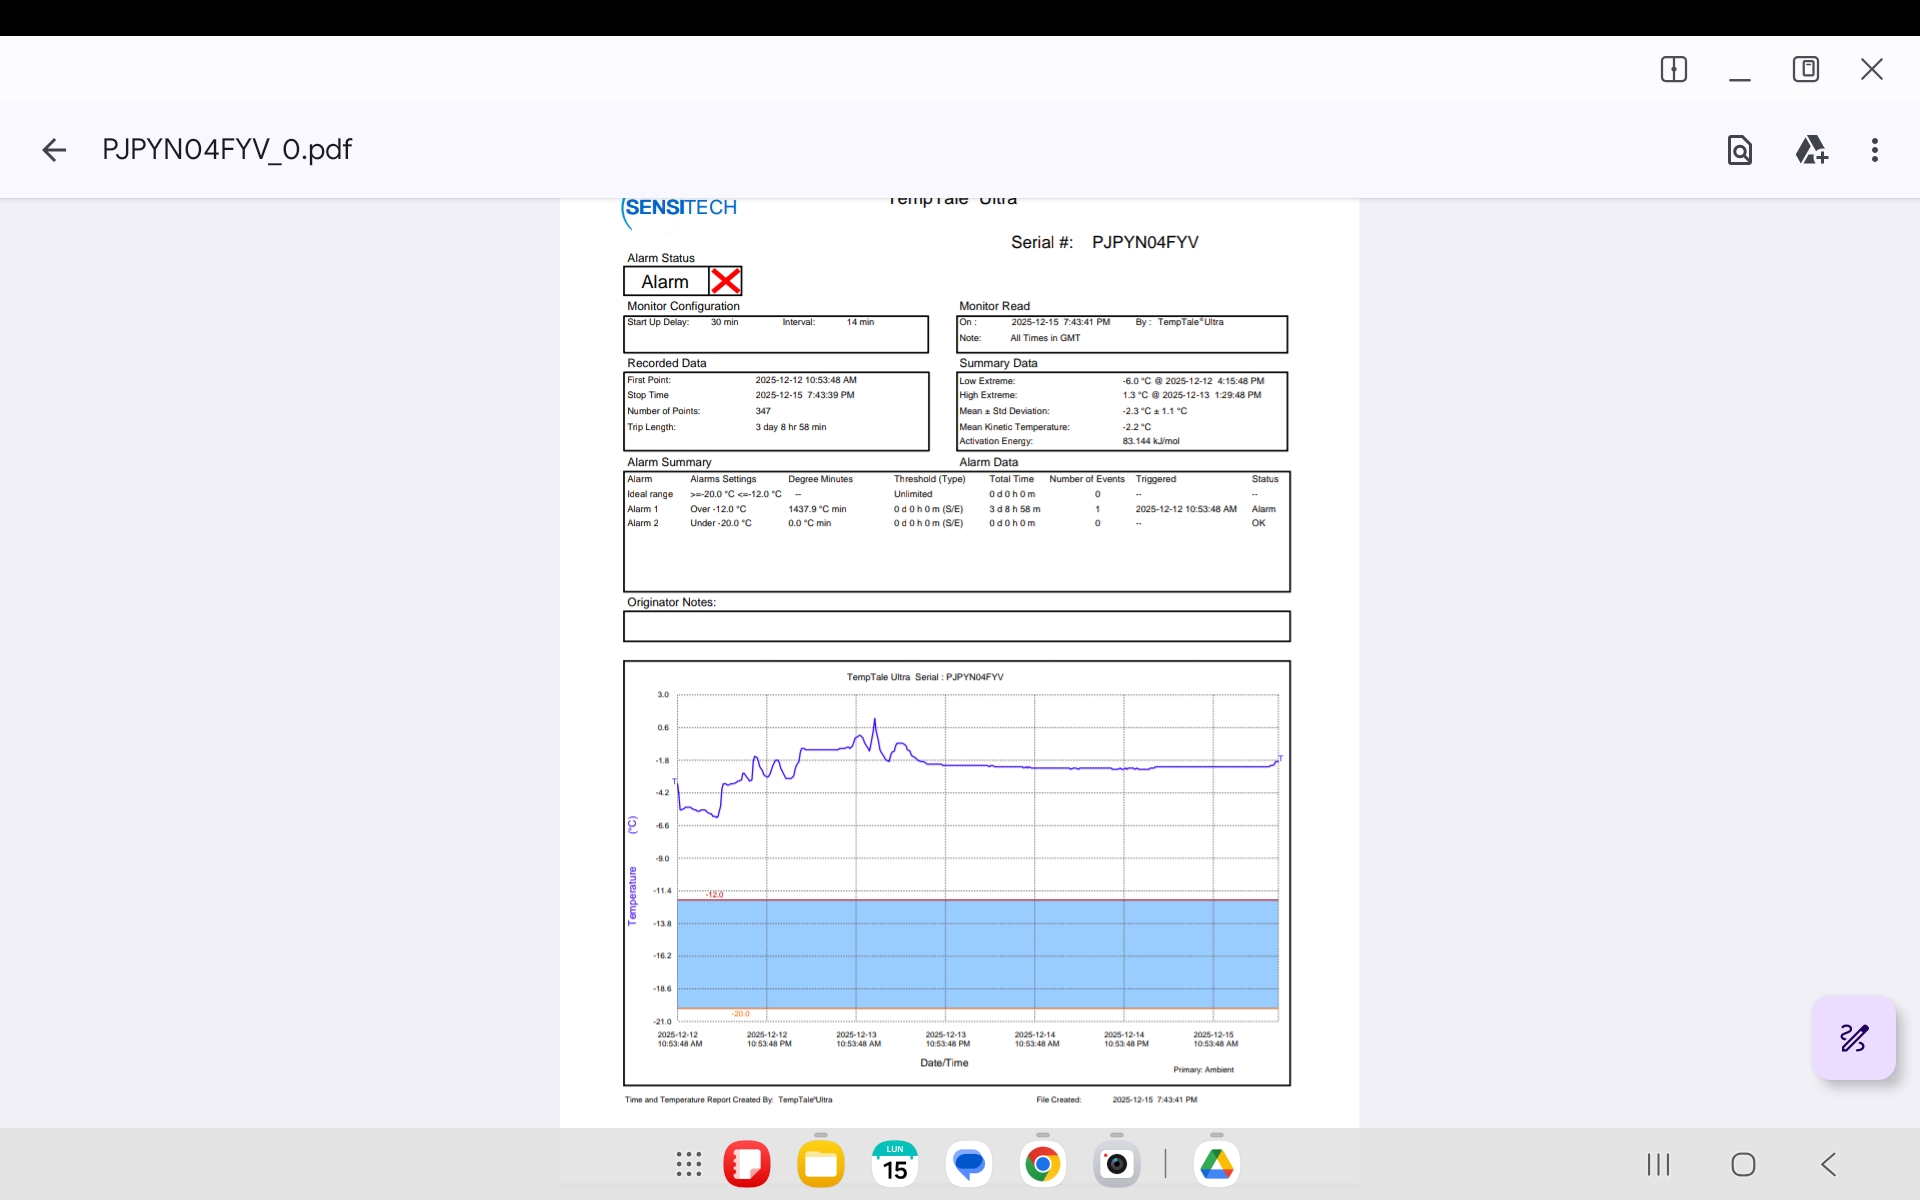The width and height of the screenshot is (1920, 1200).
Task: Open the blue Messages app
Action: click(x=968, y=1164)
